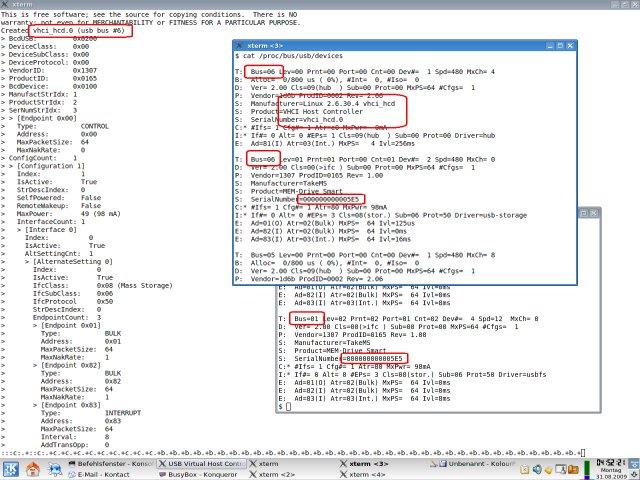Click the main xterm title bar icon
This screenshot has height=480, width=640.
tap(7, 6)
